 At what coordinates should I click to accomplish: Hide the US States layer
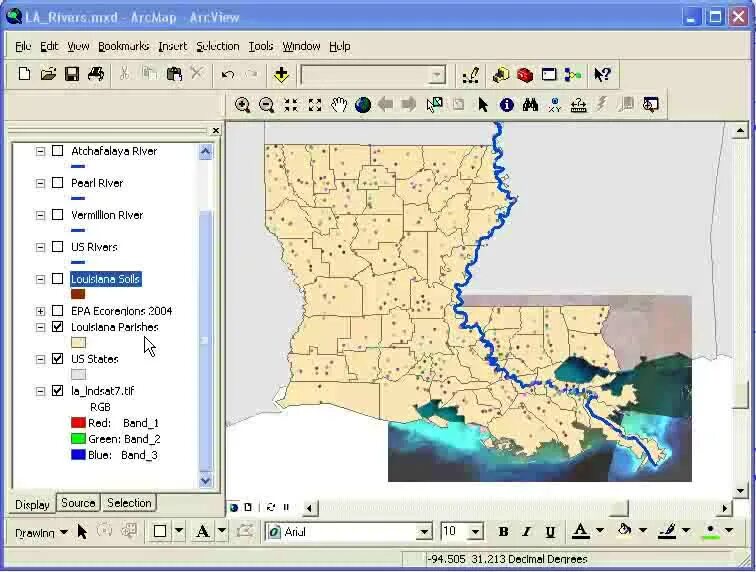pyautogui.click(x=57, y=359)
